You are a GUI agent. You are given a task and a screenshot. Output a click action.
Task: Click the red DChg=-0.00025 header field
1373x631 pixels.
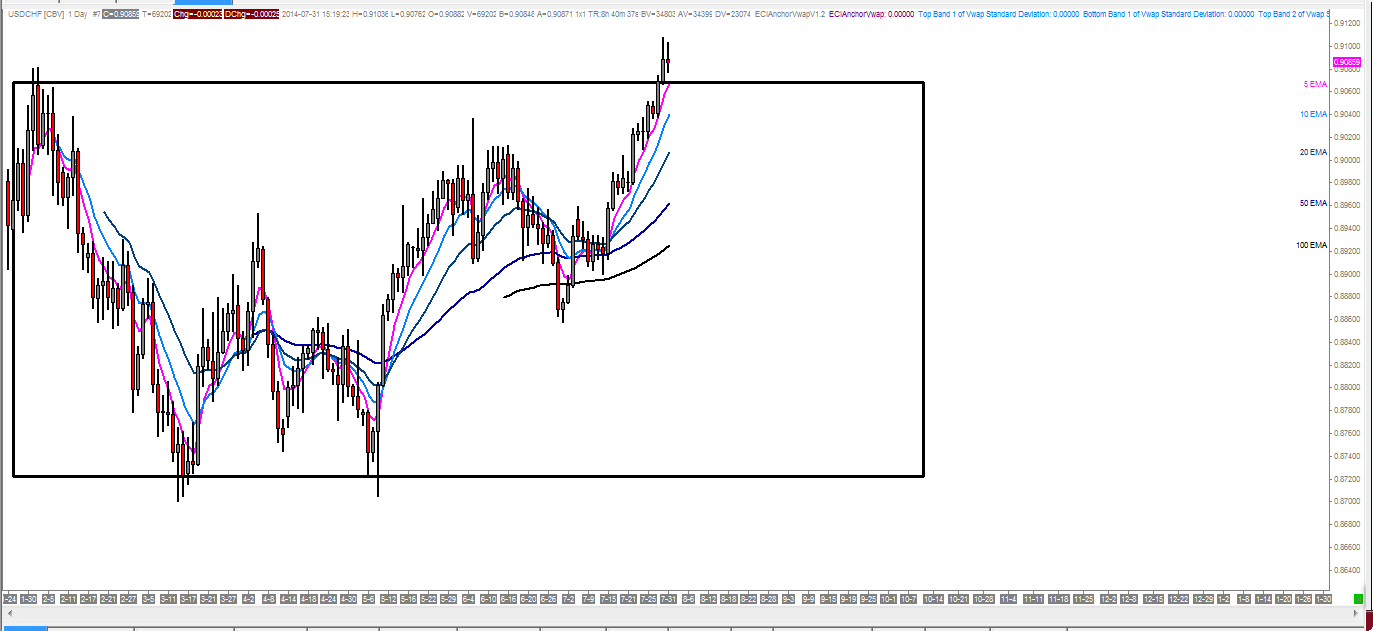point(251,15)
